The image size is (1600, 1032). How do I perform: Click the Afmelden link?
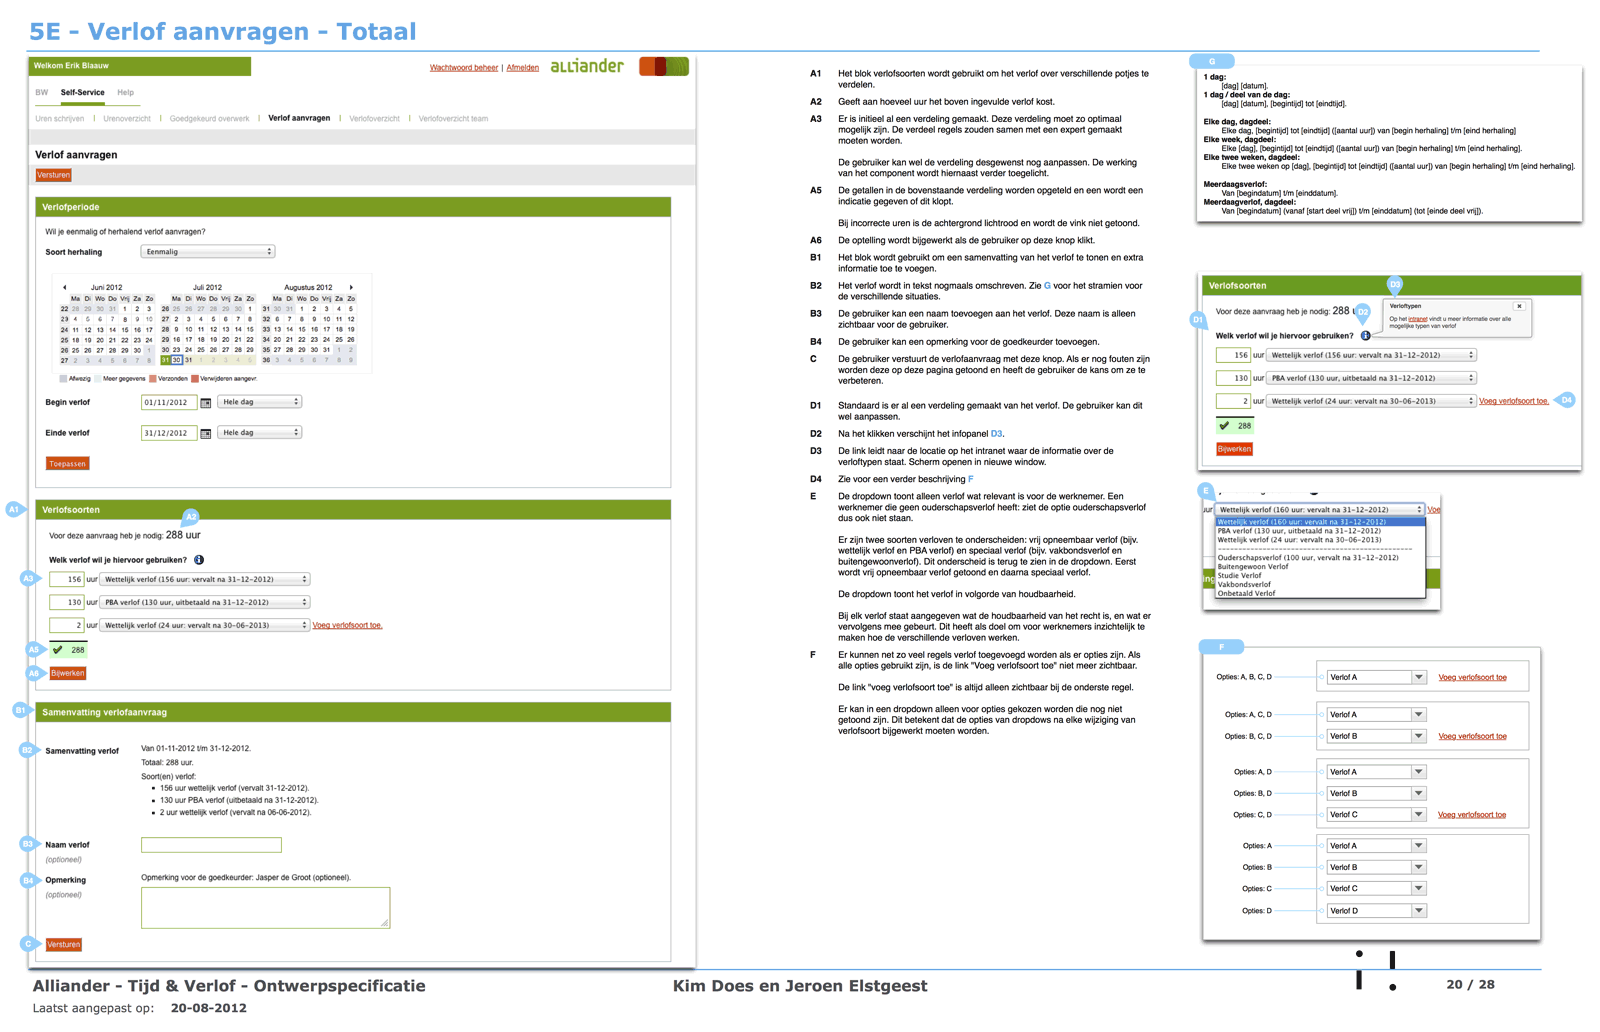point(523,68)
